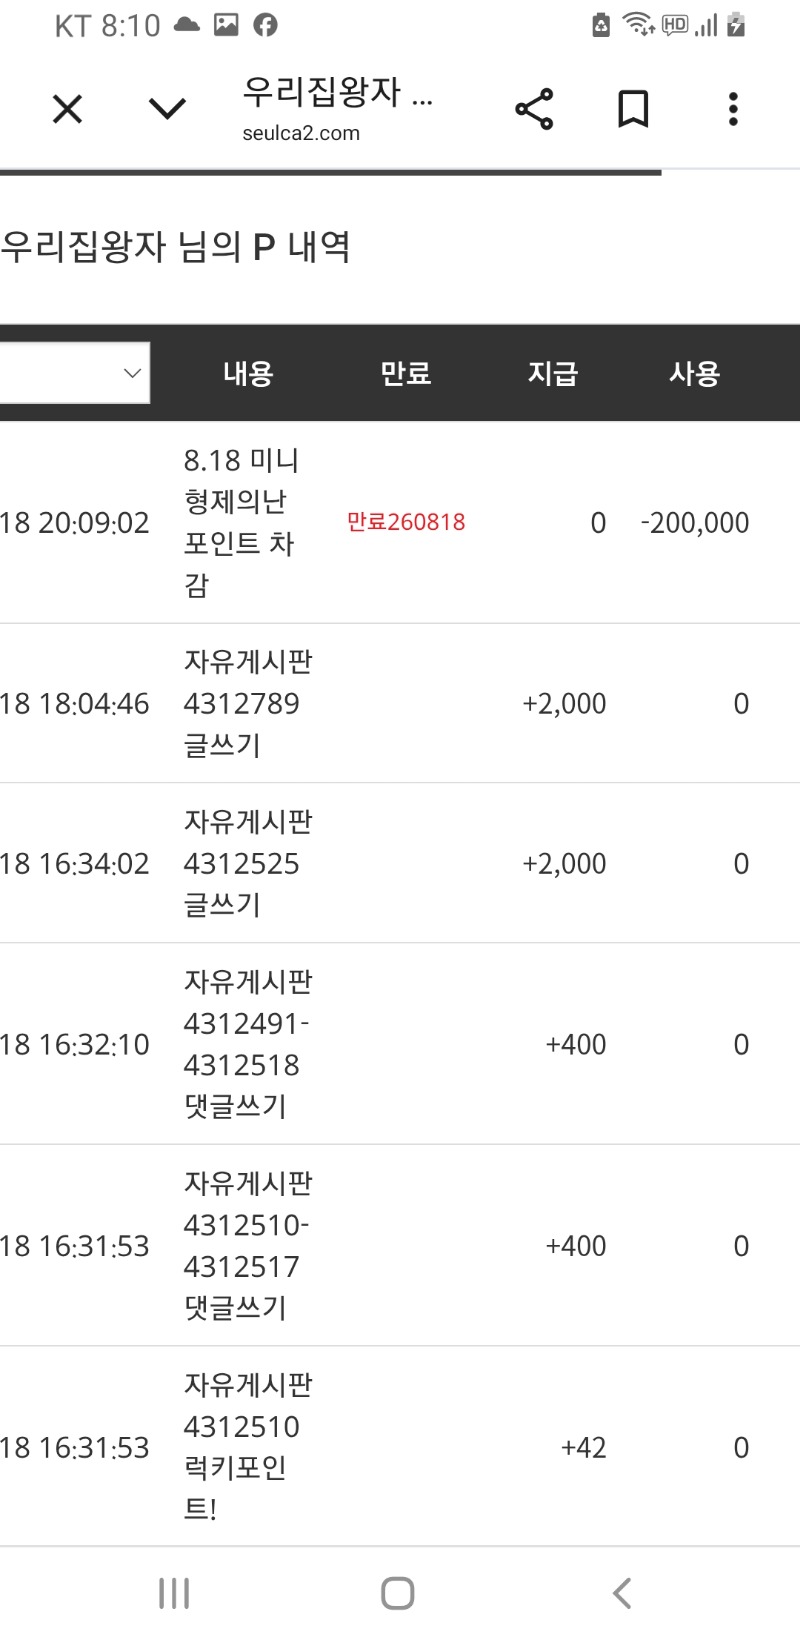This screenshot has height=1645, width=800.
Task: Open the three-dot more options menu
Action: tap(733, 109)
